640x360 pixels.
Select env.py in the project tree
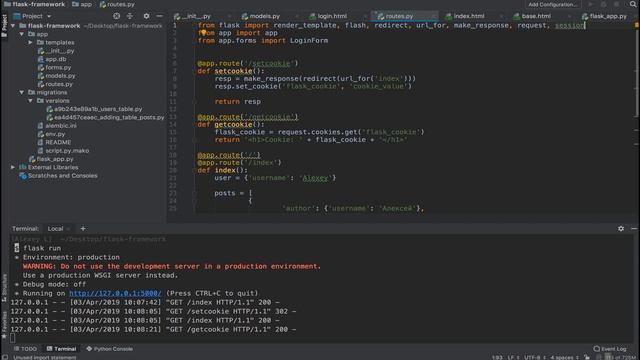click(x=51, y=134)
